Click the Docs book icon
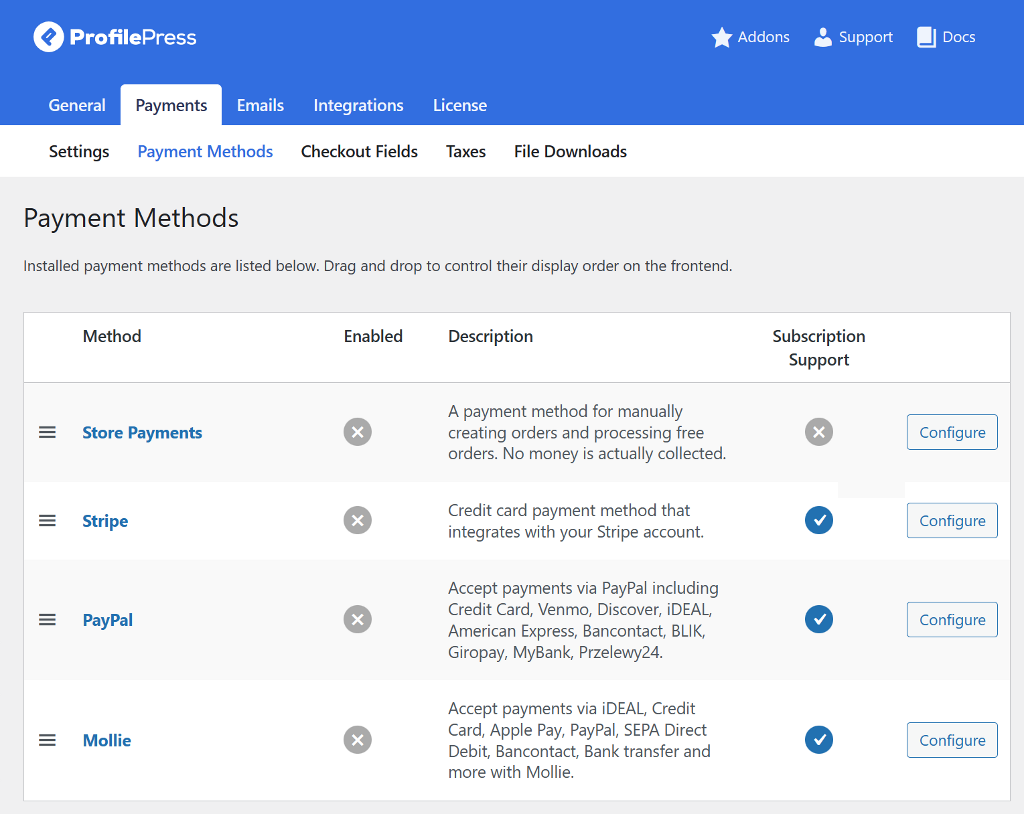1024x814 pixels. click(926, 37)
